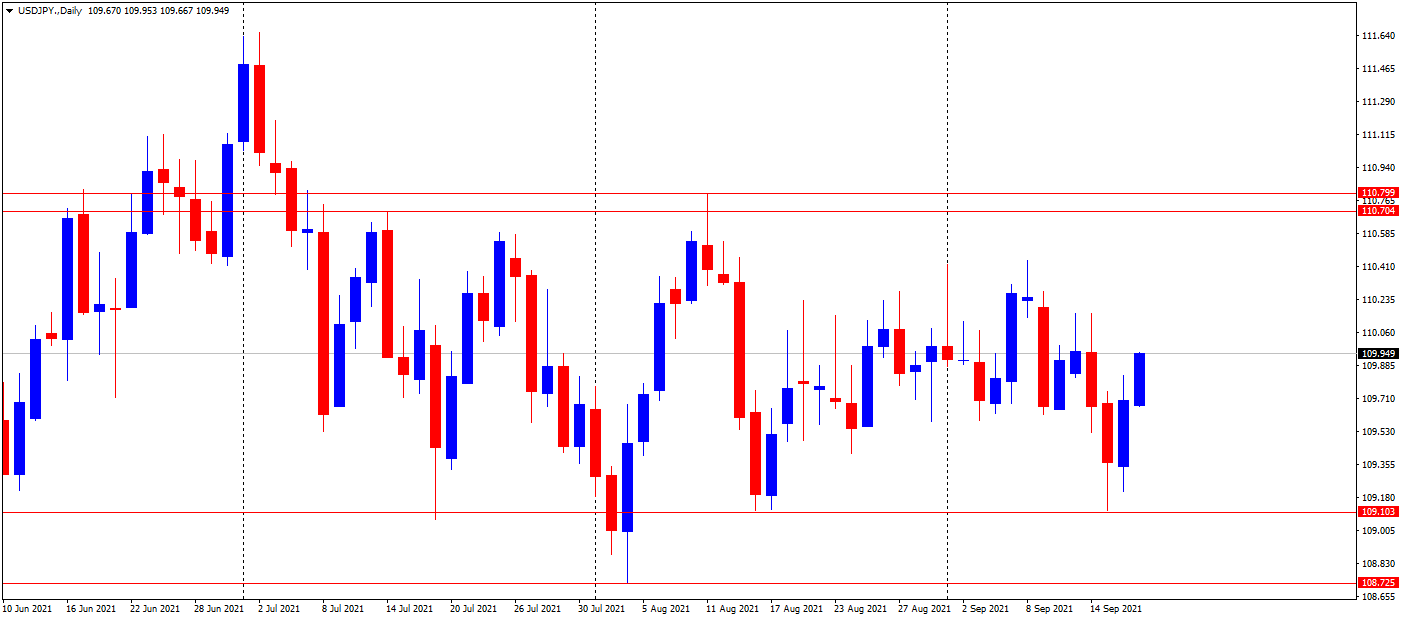Click the 20 Jul 2021 date label
The image size is (1402, 620).
pyautogui.click(x=474, y=608)
